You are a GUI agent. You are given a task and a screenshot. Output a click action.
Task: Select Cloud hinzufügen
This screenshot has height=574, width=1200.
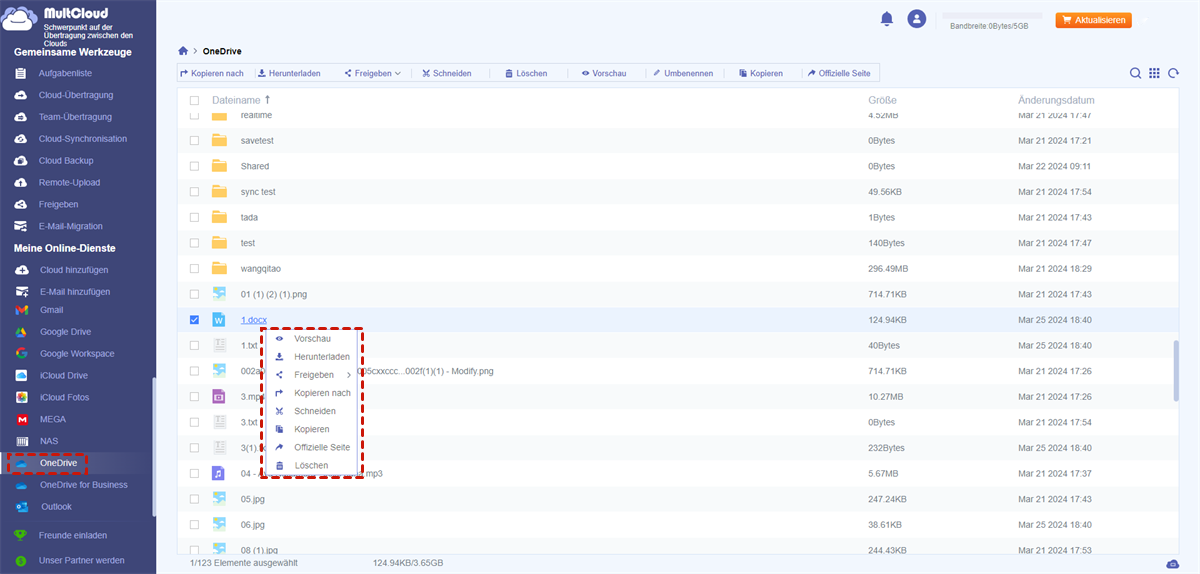click(x=74, y=270)
